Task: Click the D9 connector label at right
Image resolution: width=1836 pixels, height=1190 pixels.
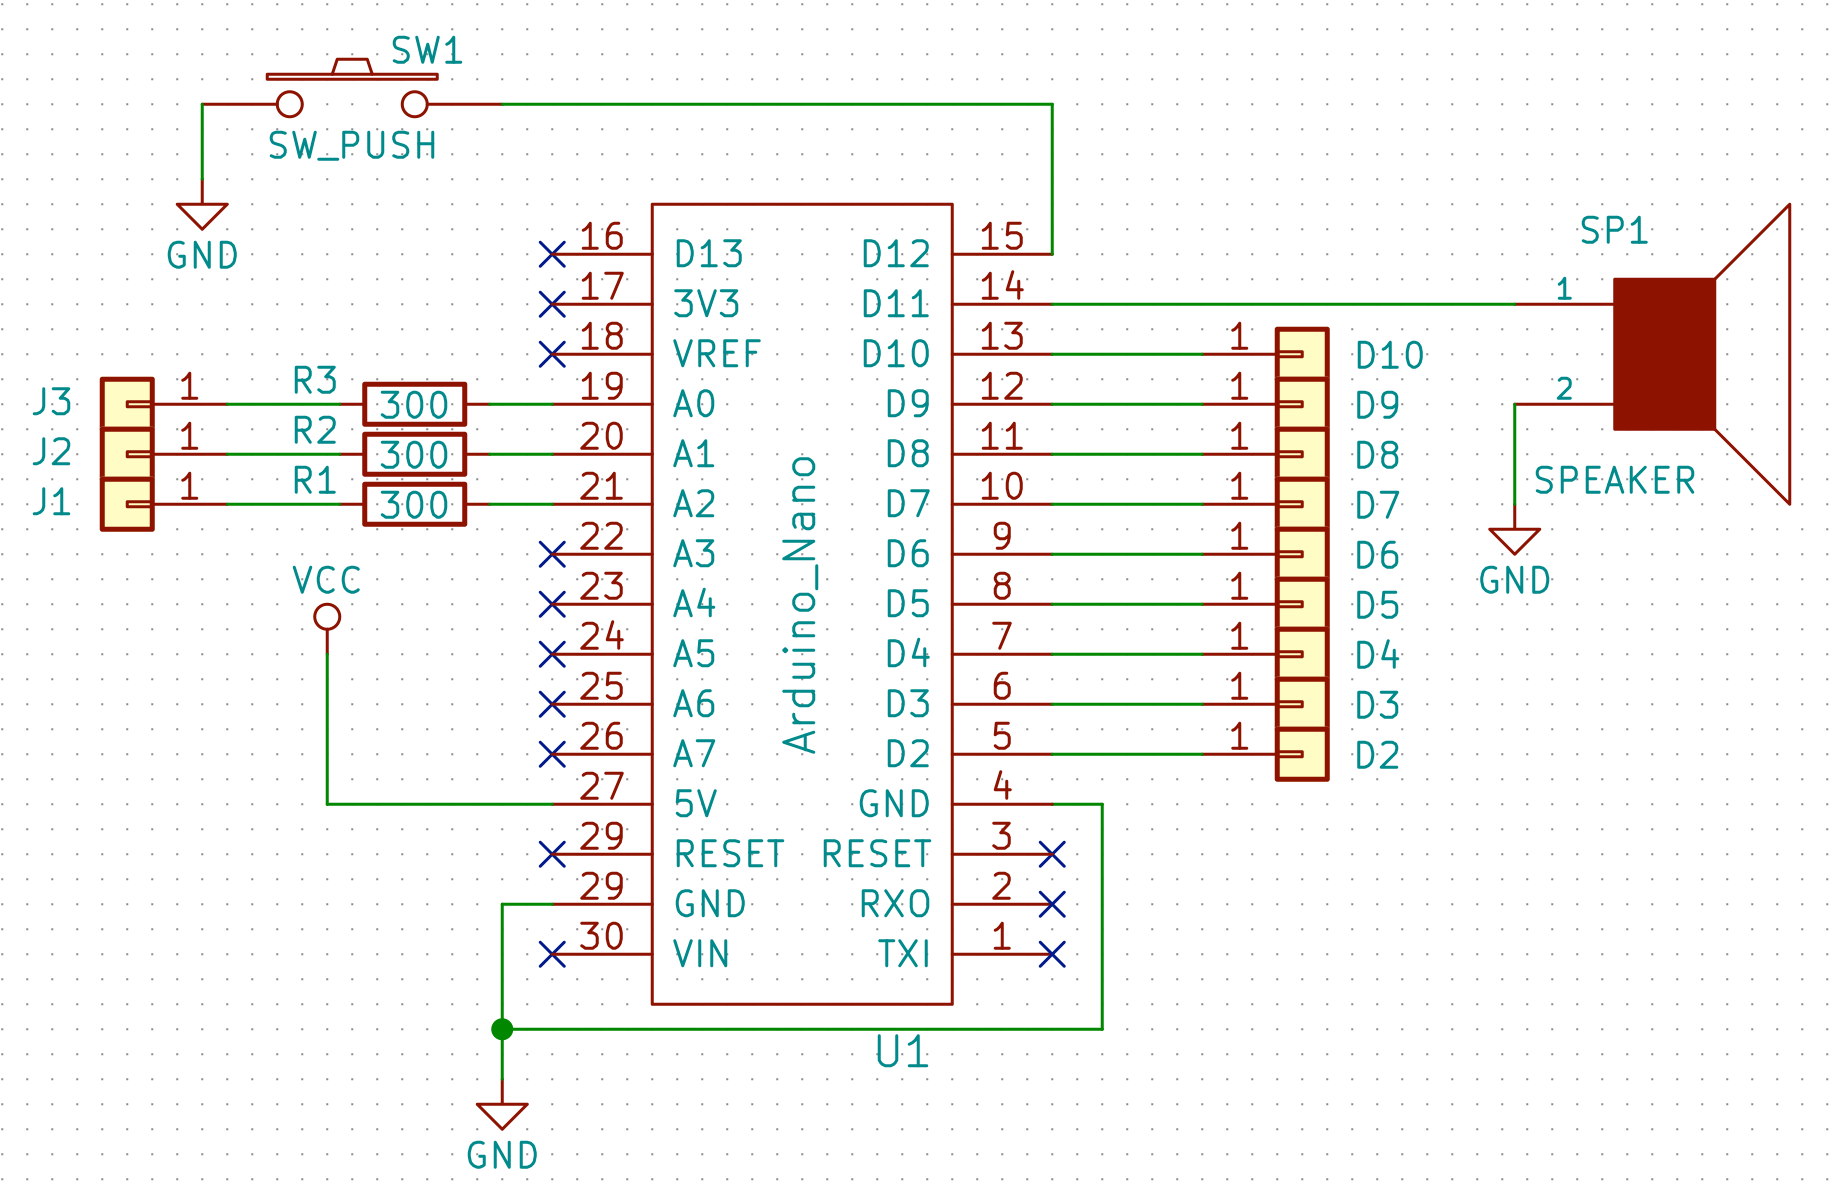Action: pyautogui.click(x=1378, y=406)
